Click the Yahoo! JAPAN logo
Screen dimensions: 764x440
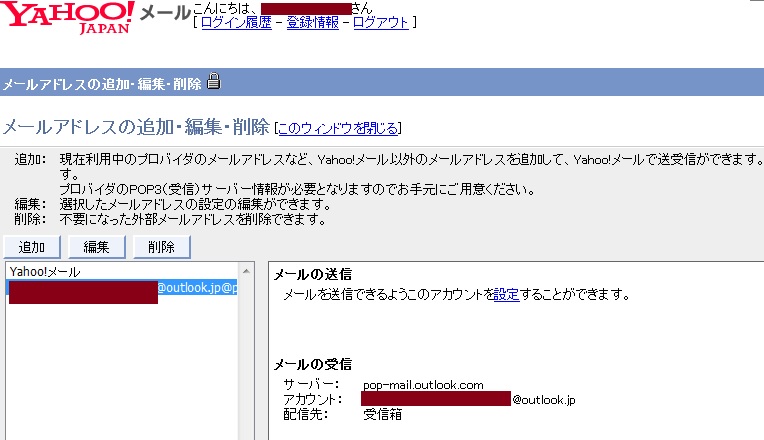pos(68,18)
